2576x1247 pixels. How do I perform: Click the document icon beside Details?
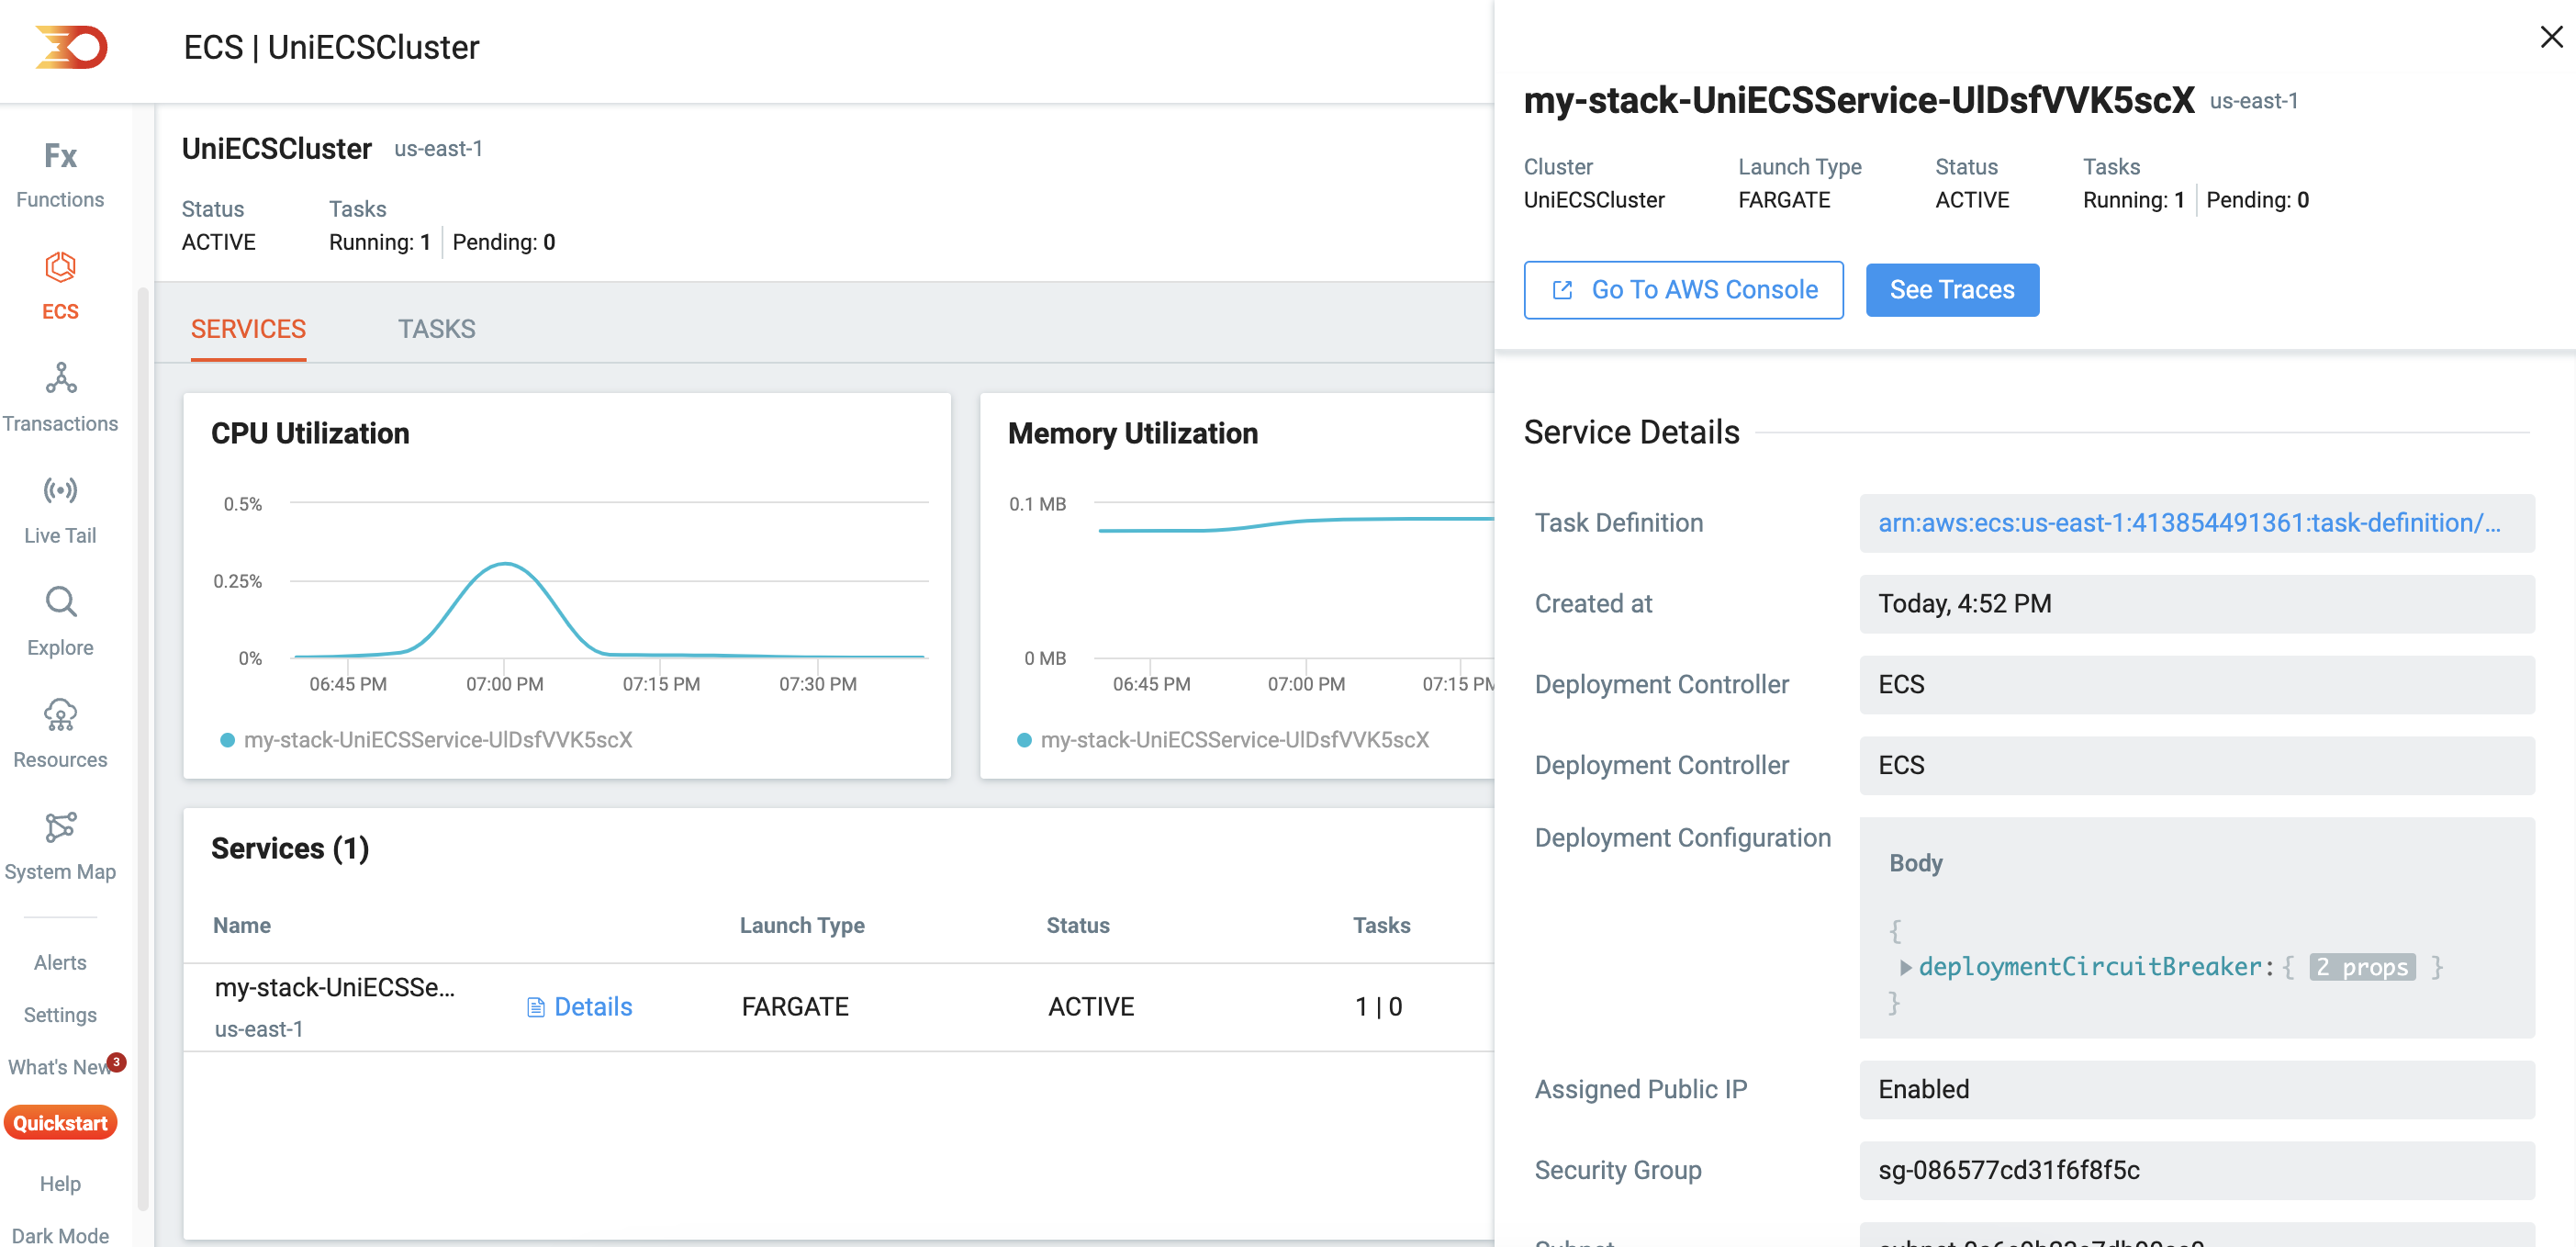[x=536, y=1007]
